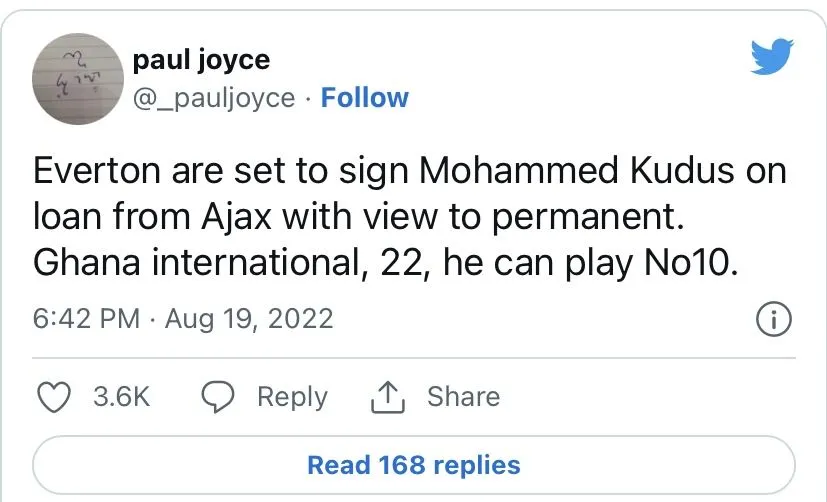Open the tweet info circle icon
Screen dimensions: 827x502
click(x=775, y=320)
